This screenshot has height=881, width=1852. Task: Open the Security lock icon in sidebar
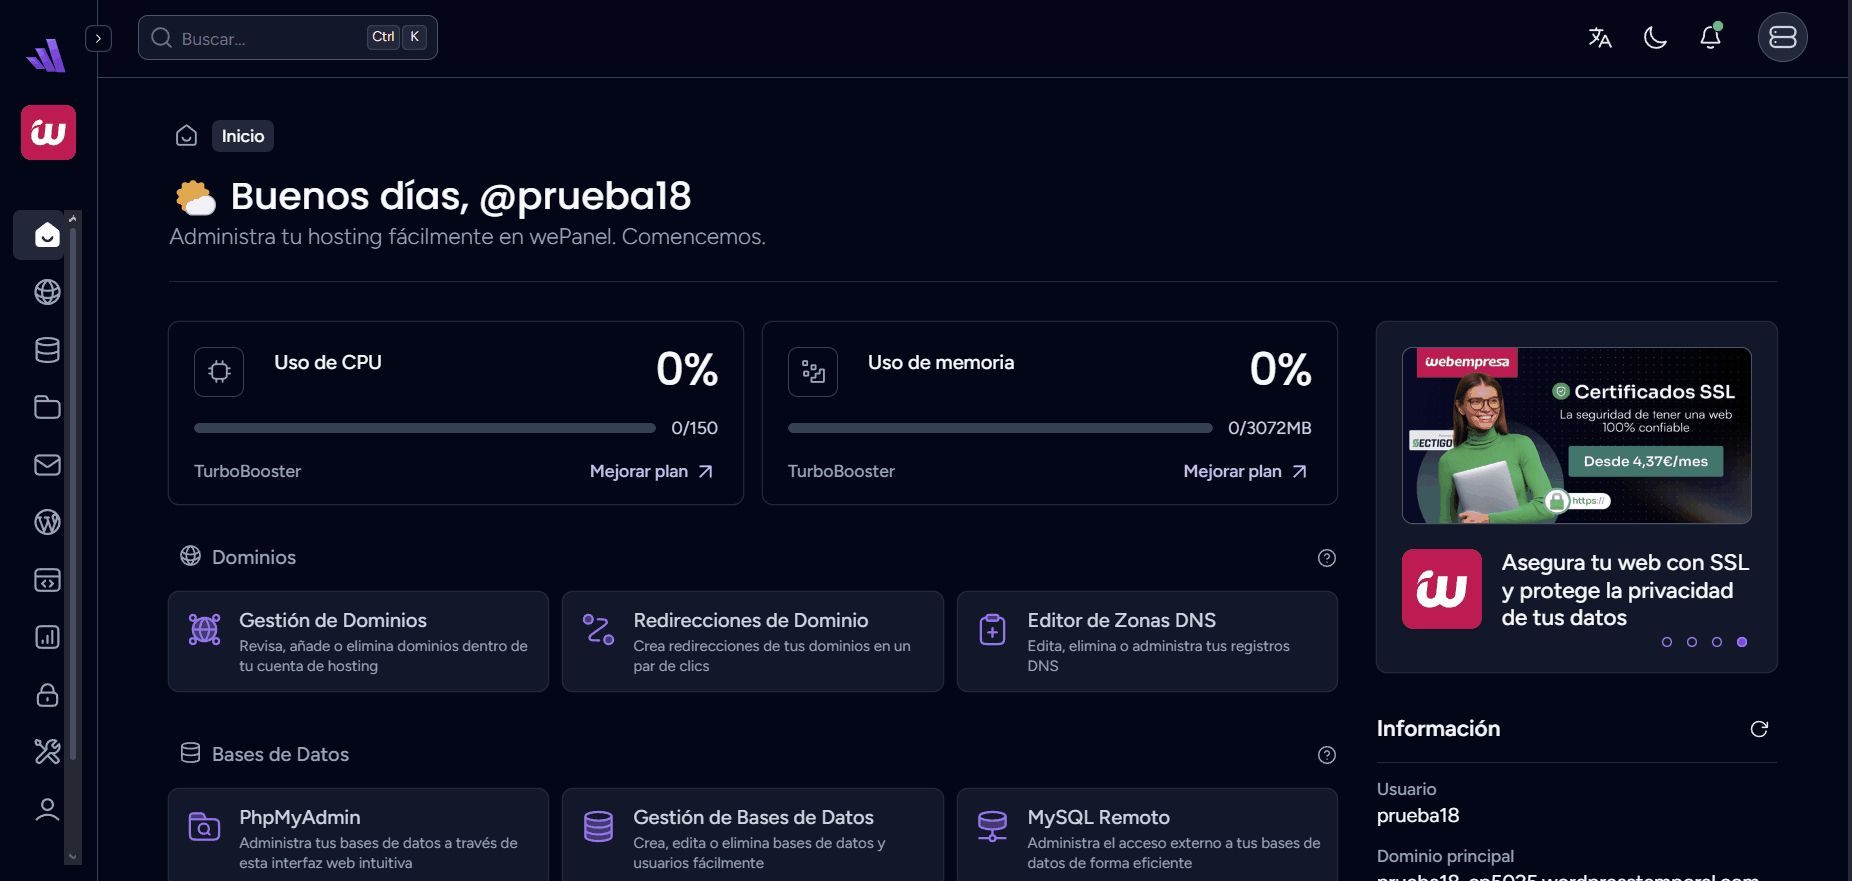[47, 695]
